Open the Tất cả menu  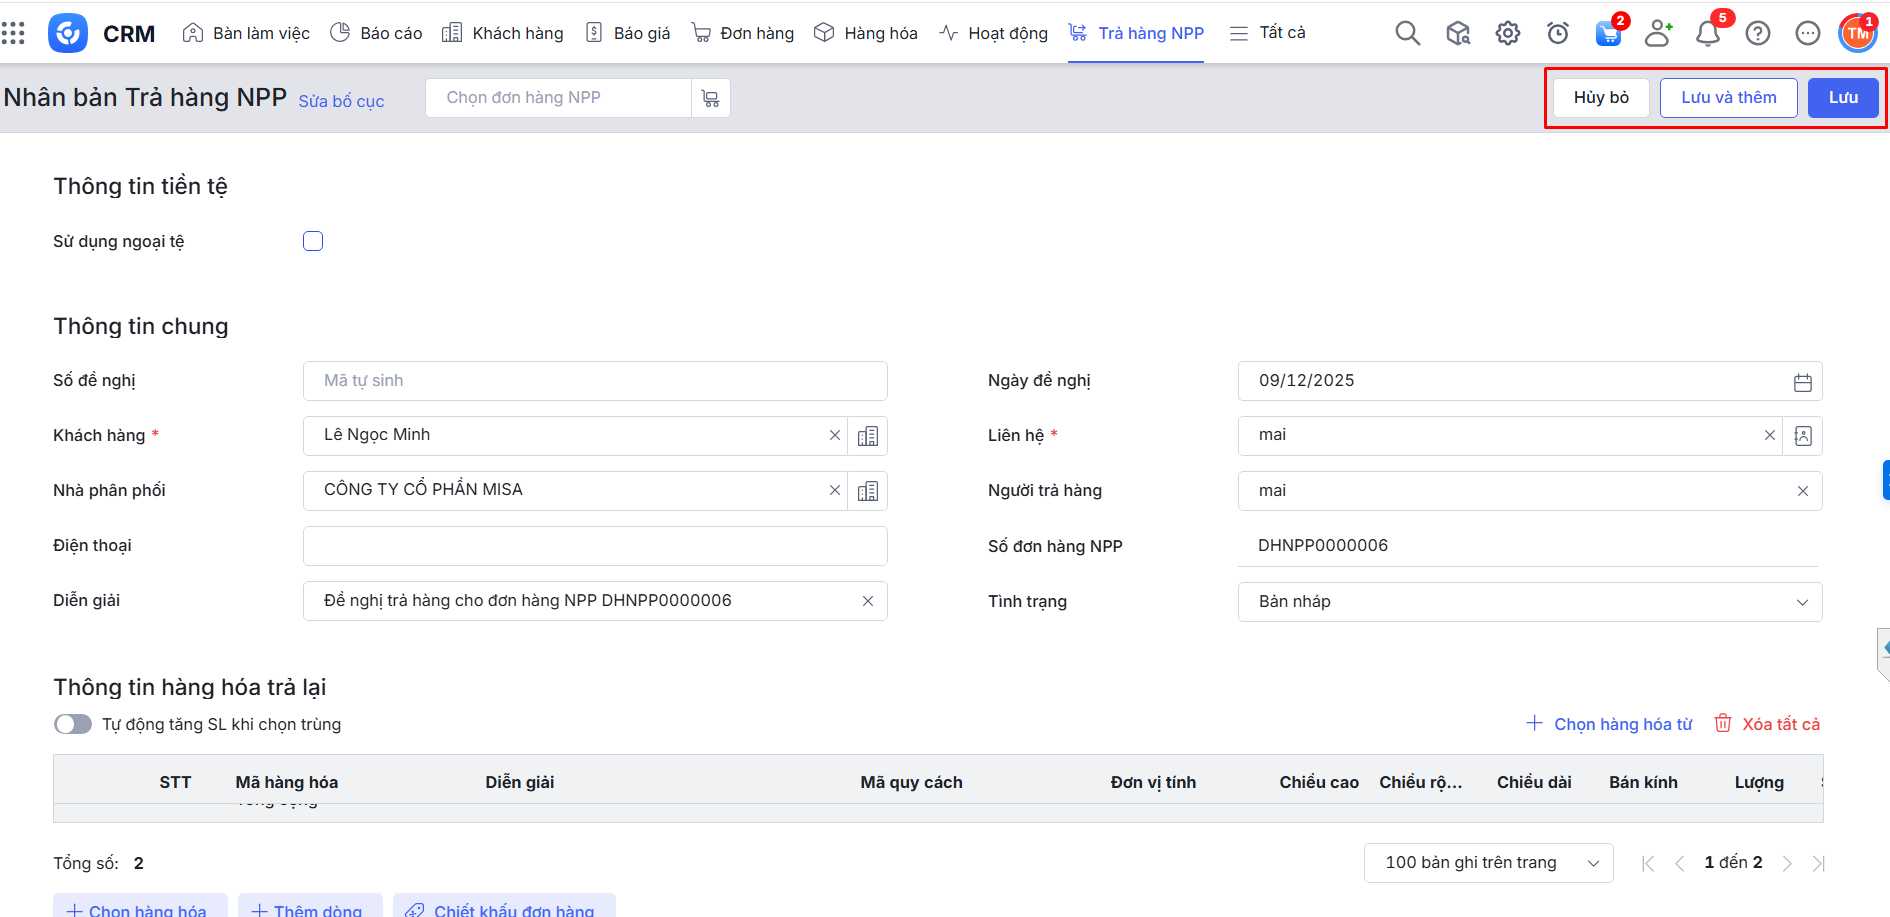pyautogui.click(x=1267, y=33)
